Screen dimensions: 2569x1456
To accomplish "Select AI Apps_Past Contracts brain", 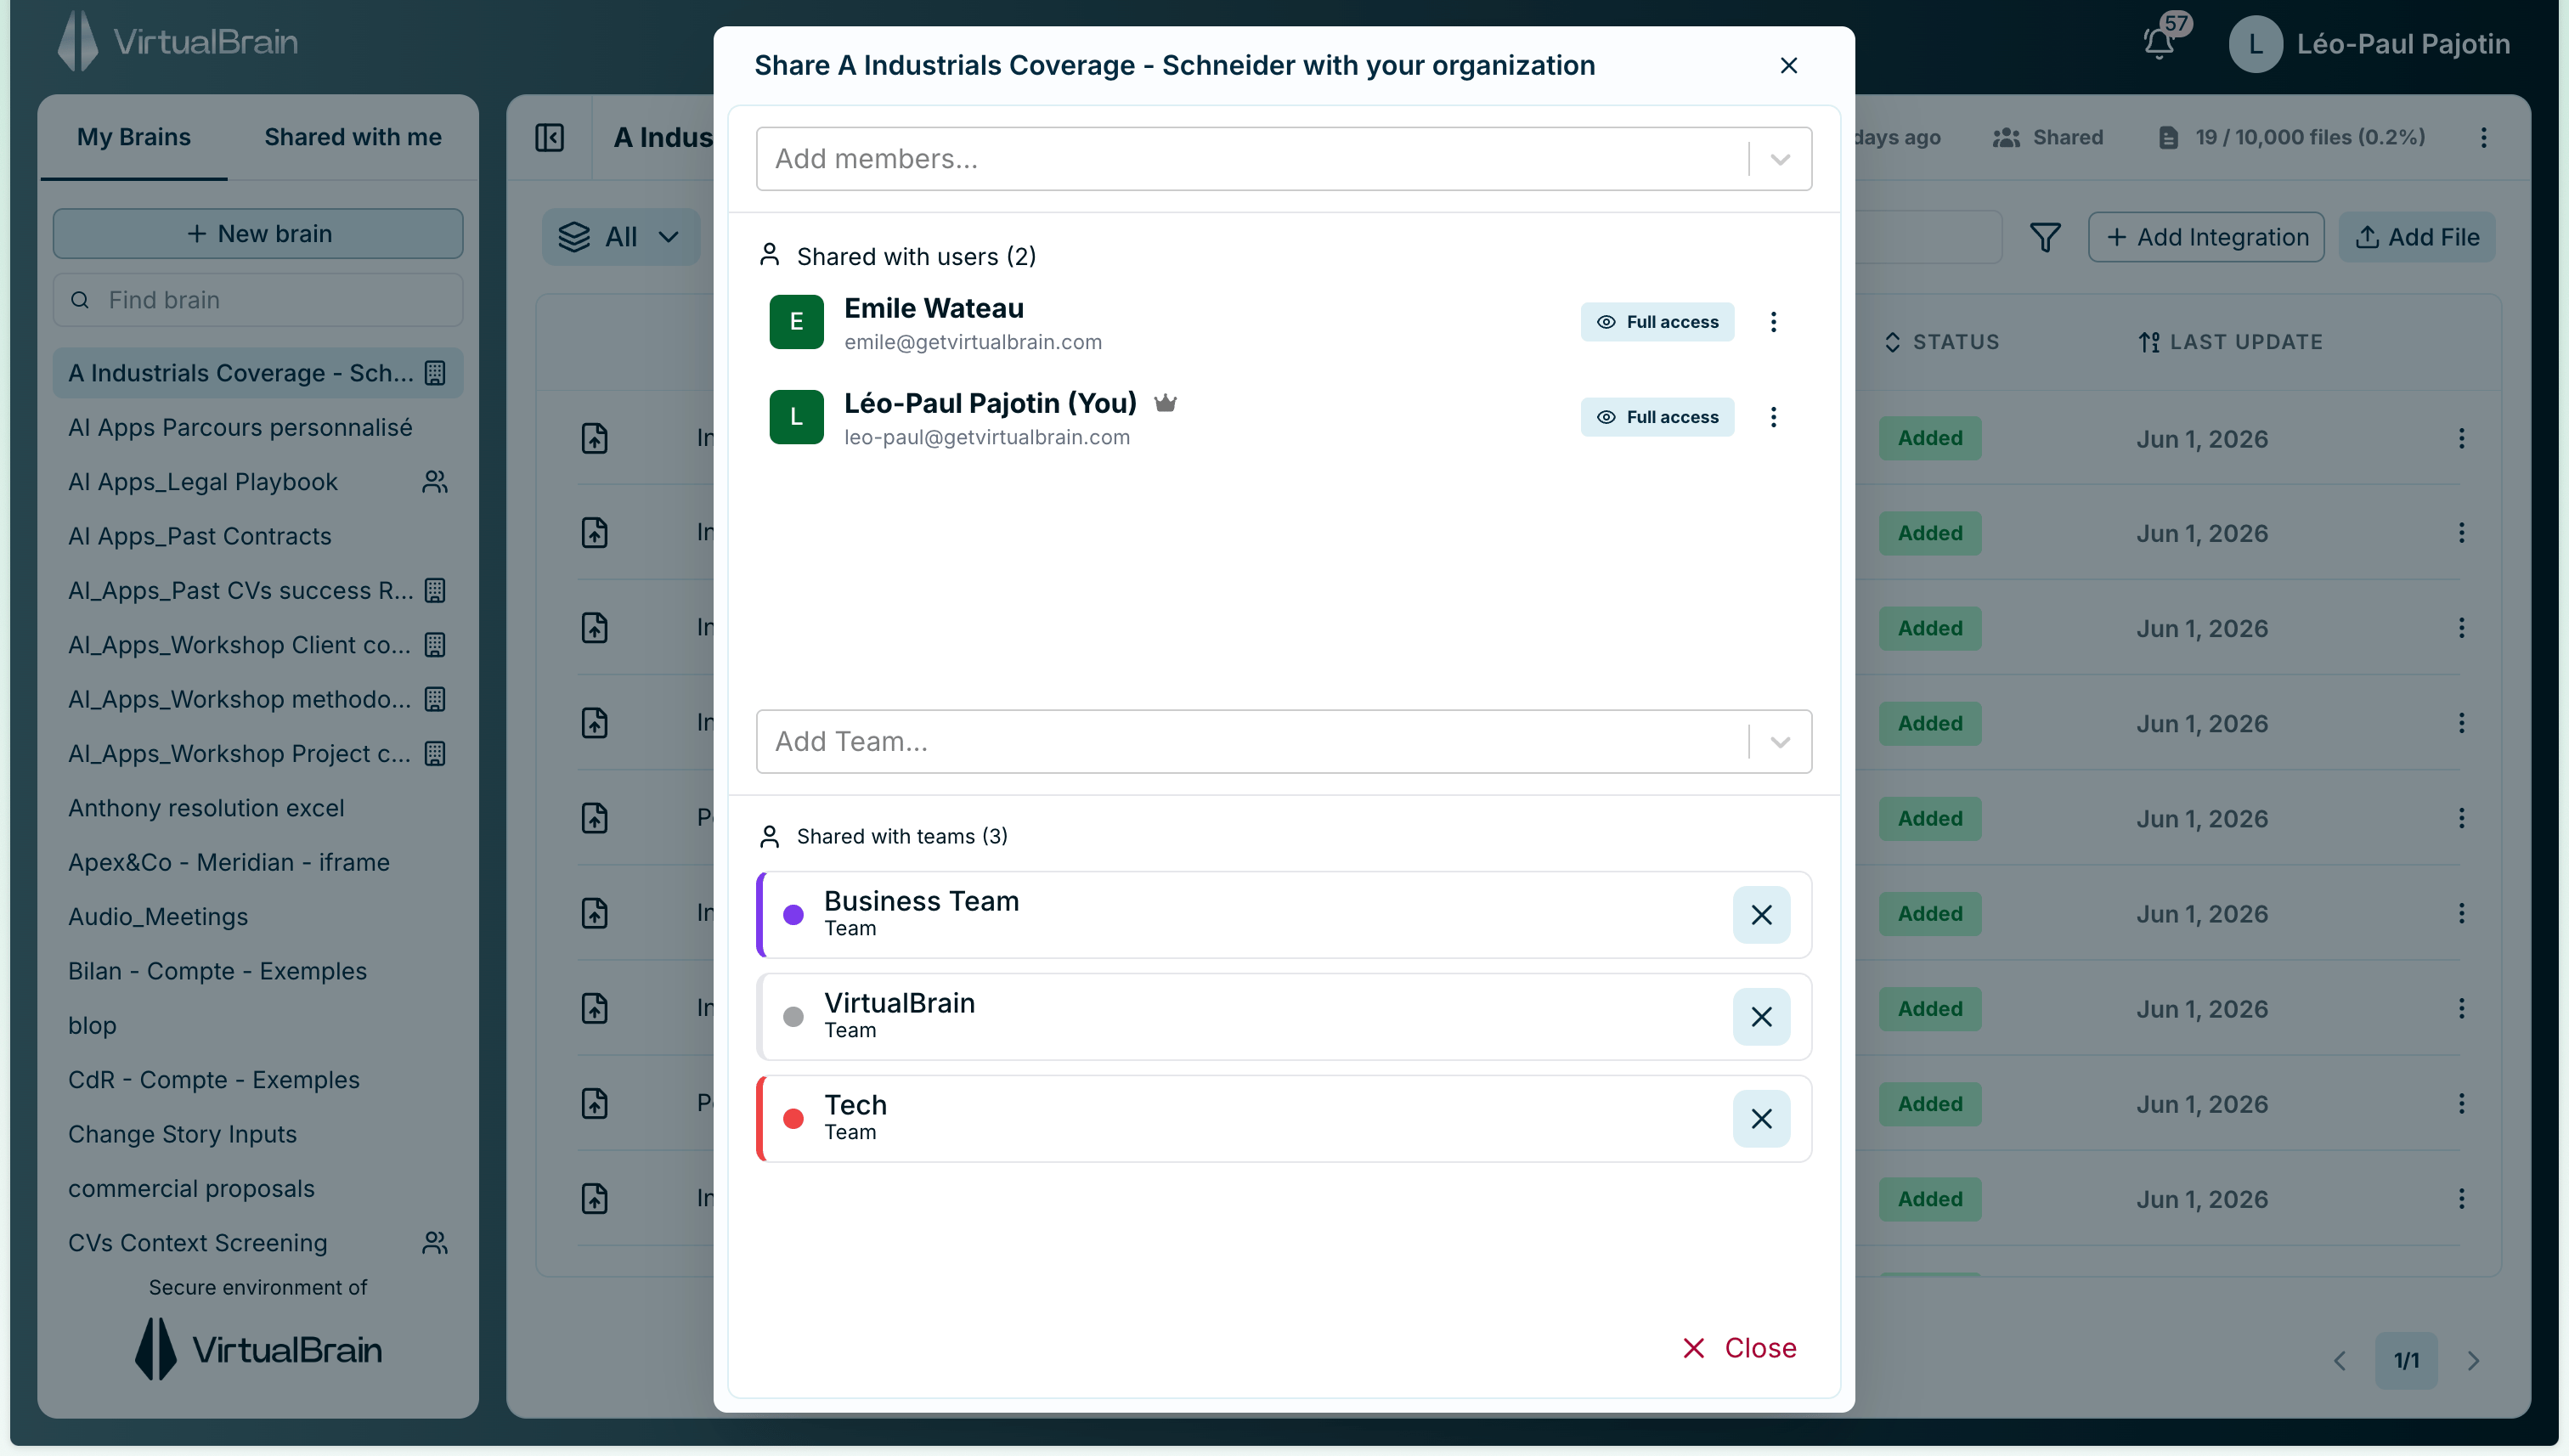I will tap(258, 536).
